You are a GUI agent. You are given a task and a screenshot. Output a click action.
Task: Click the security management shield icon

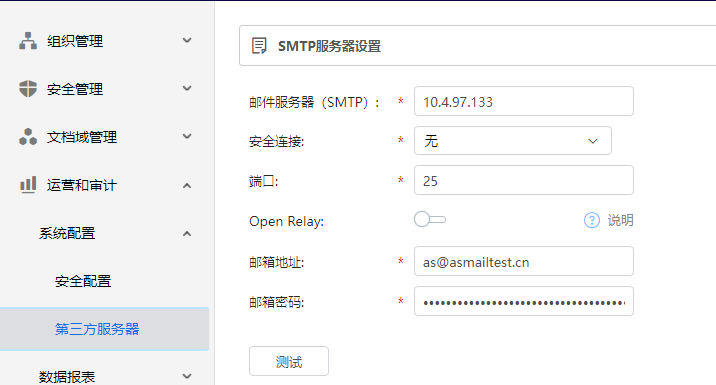tap(28, 89)
